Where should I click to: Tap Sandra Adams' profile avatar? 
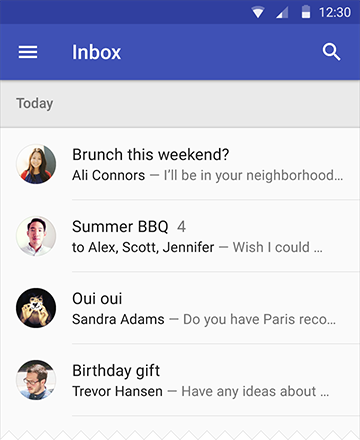point(36,308)
